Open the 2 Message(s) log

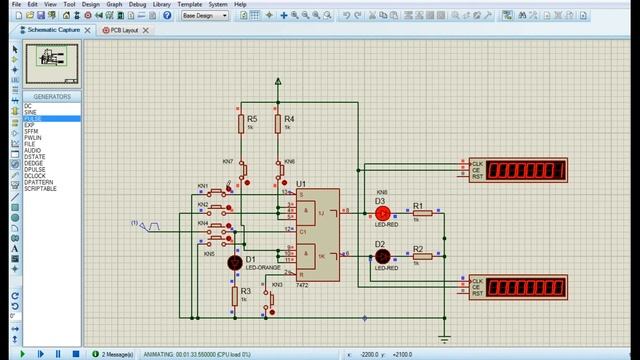(x=113, y=354)
